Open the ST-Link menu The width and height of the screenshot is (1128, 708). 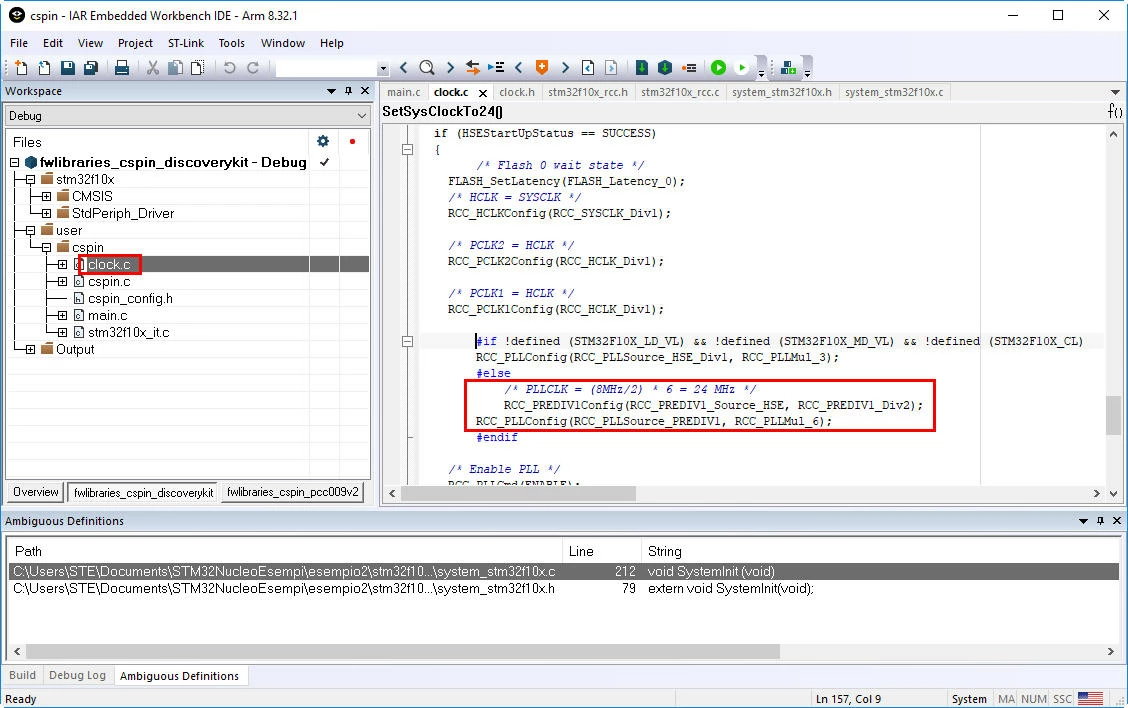(186, 43)
